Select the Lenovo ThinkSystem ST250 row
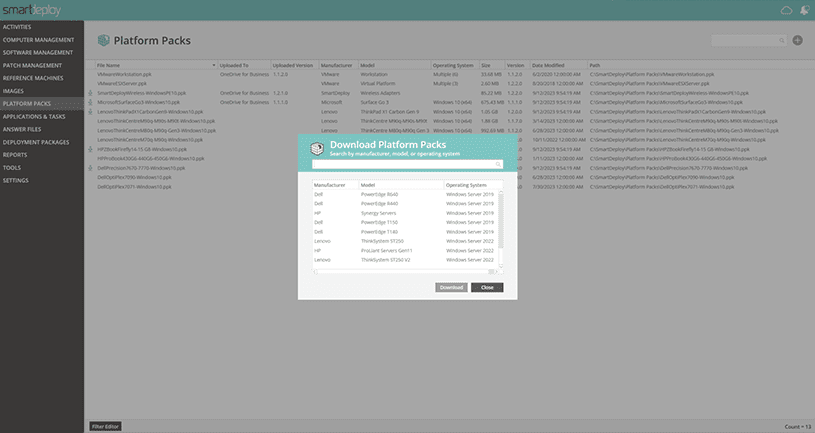This screenshot has width=815, height=433. point(405,241)
